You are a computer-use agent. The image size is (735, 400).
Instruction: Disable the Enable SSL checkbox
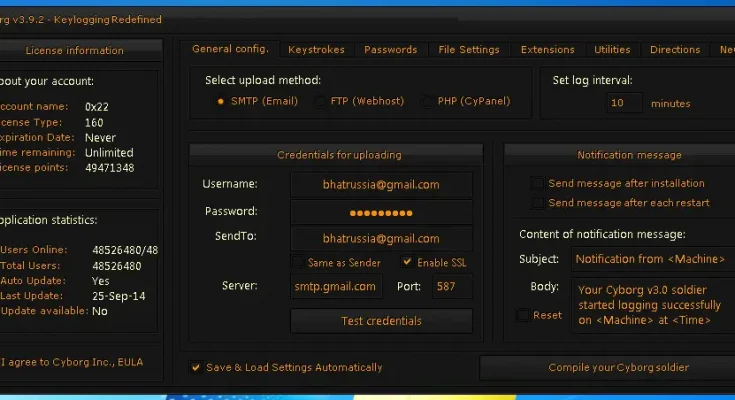pos(407,262)
